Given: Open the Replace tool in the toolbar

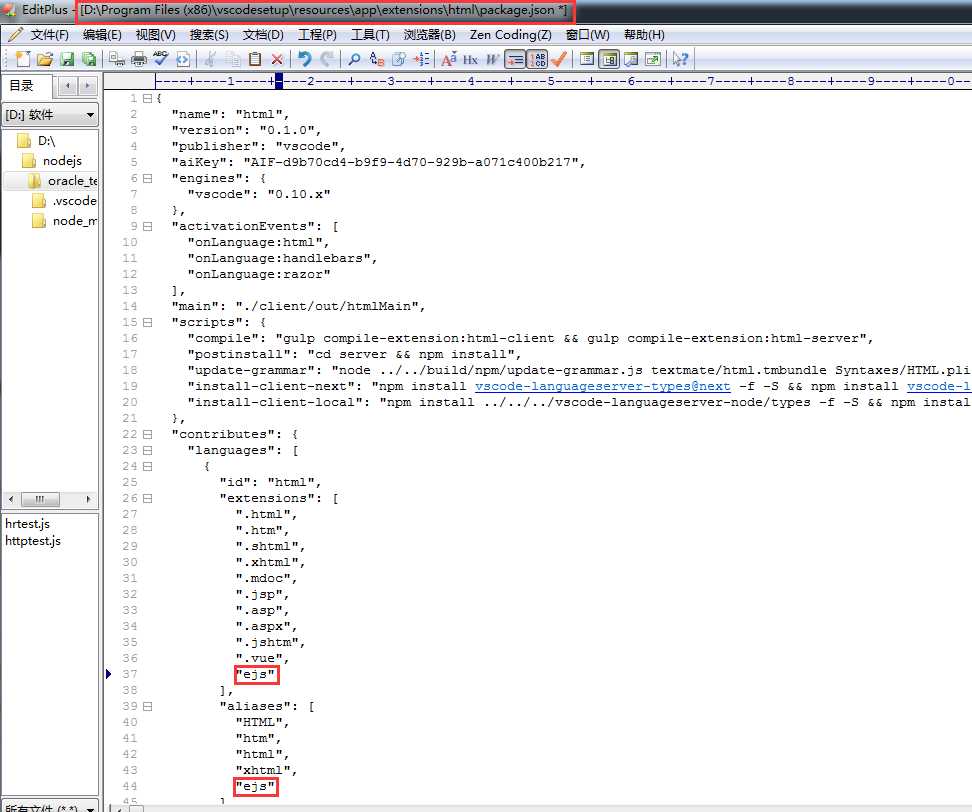Looking at the screenshot, I should coord(376,59).
